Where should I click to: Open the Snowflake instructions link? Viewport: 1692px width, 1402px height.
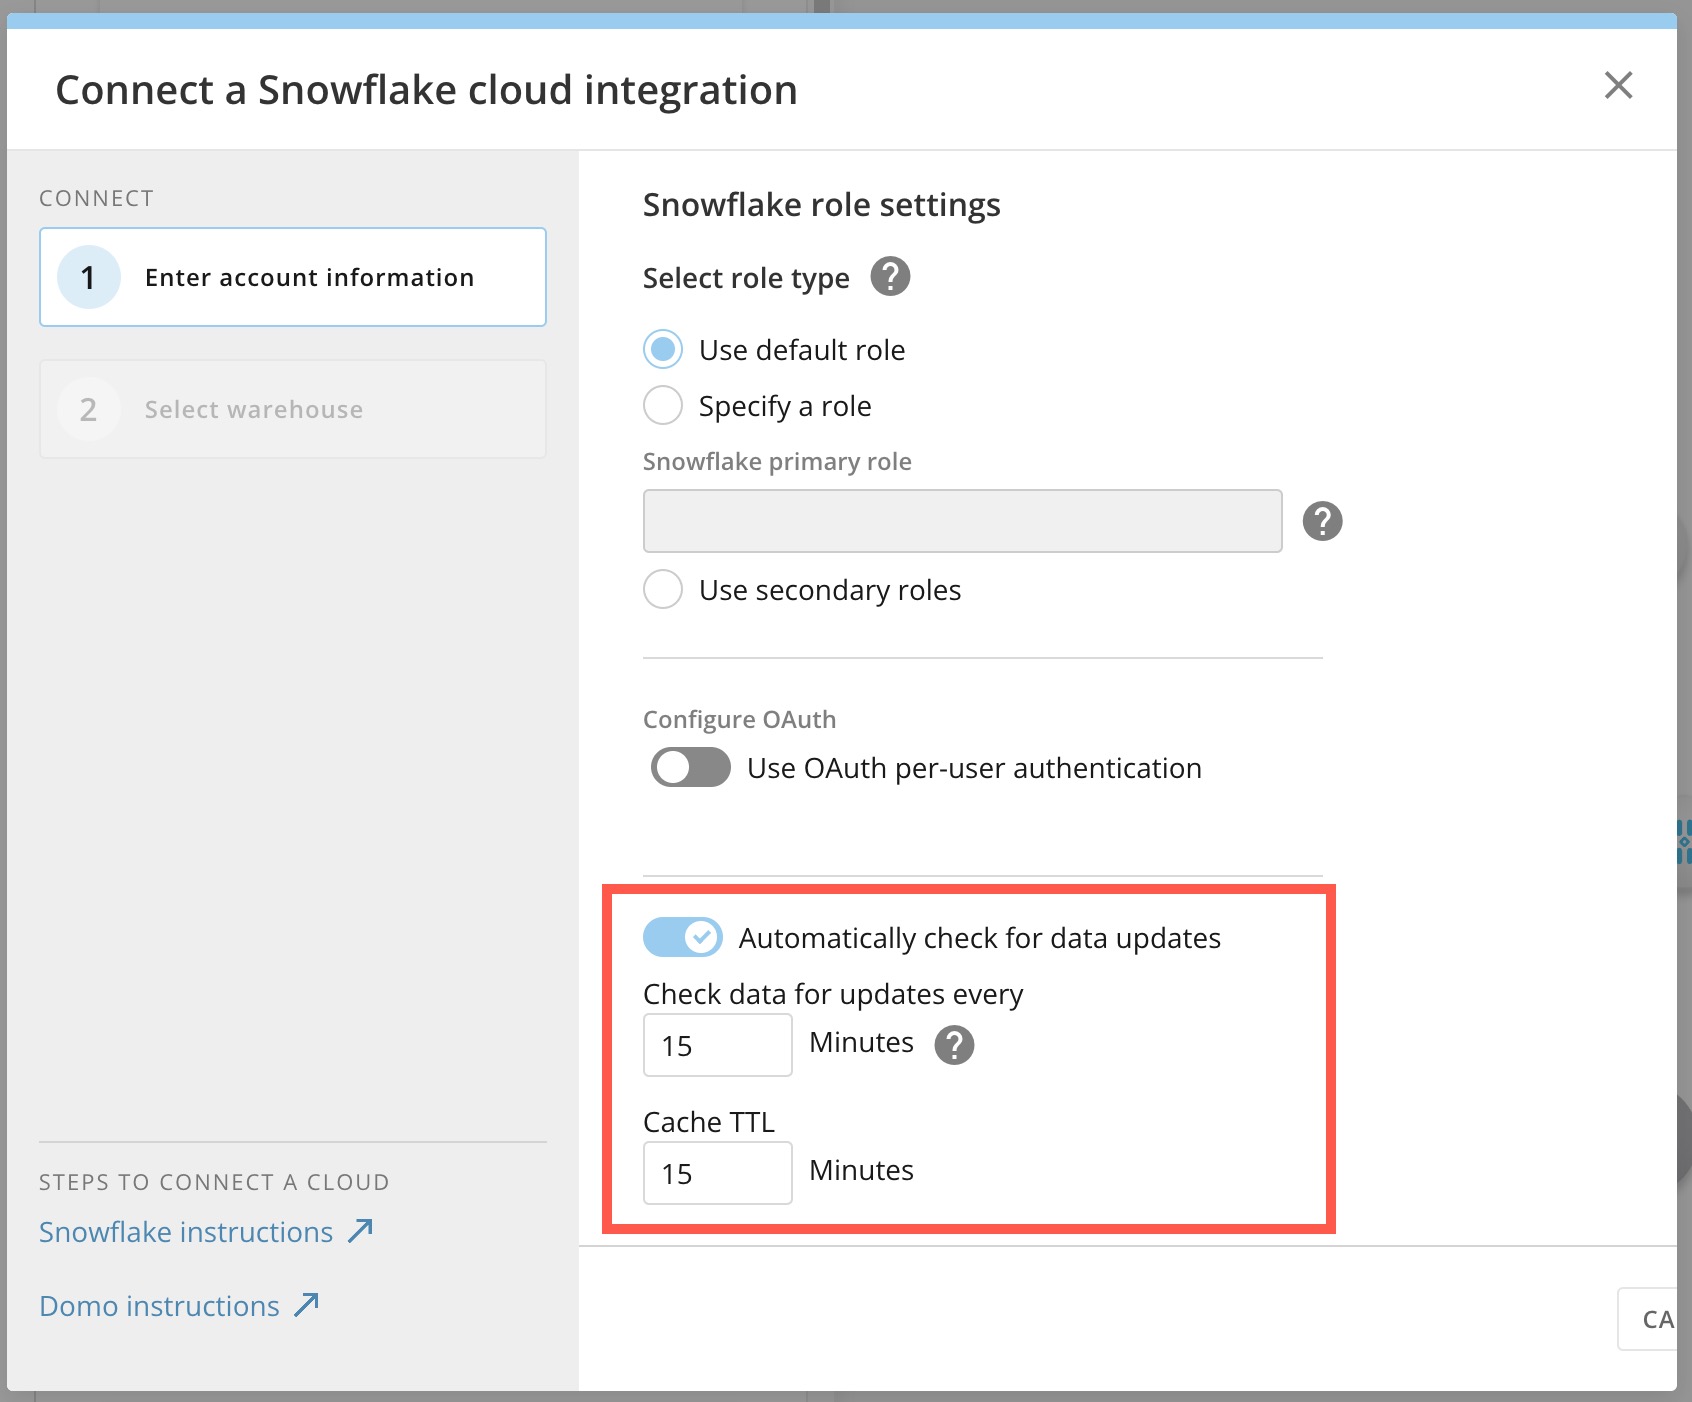pos(186,1232)
